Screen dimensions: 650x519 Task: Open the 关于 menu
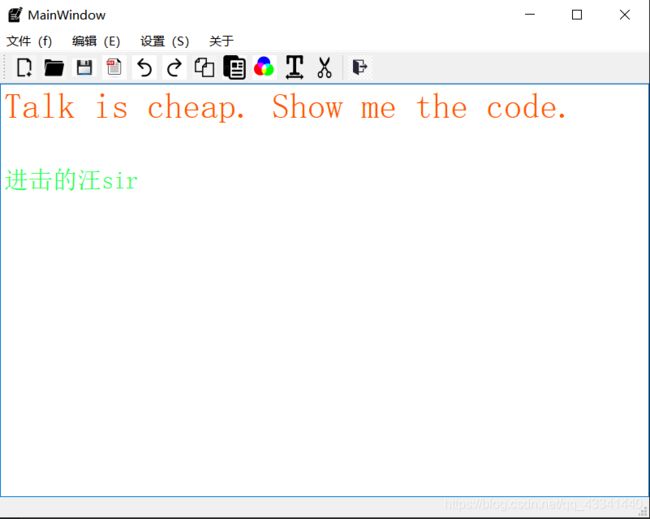click(x=221, y=41)
